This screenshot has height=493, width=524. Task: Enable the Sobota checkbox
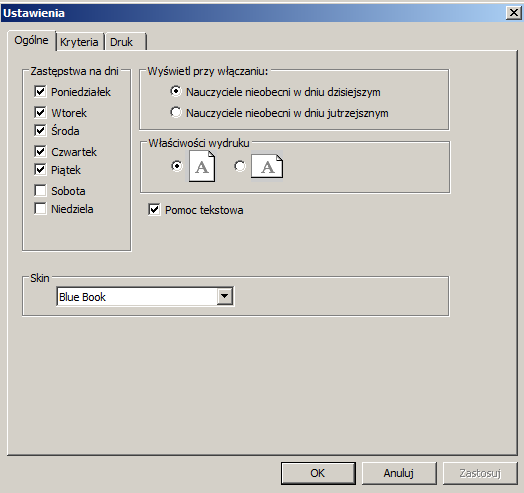coord(40,191)
